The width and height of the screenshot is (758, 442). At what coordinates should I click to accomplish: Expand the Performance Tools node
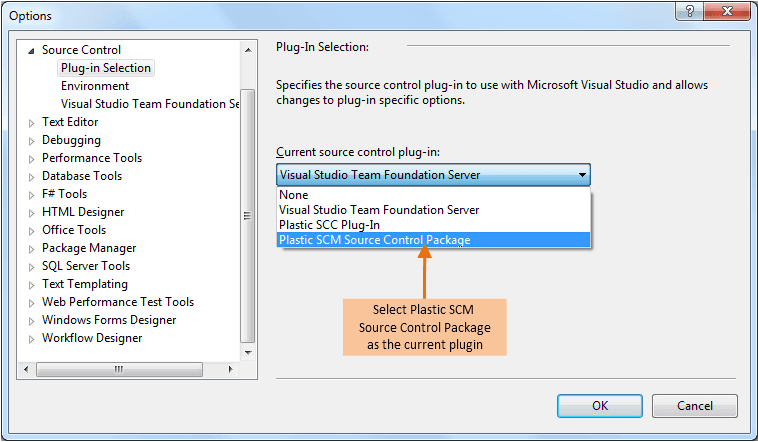pos(31,159)
